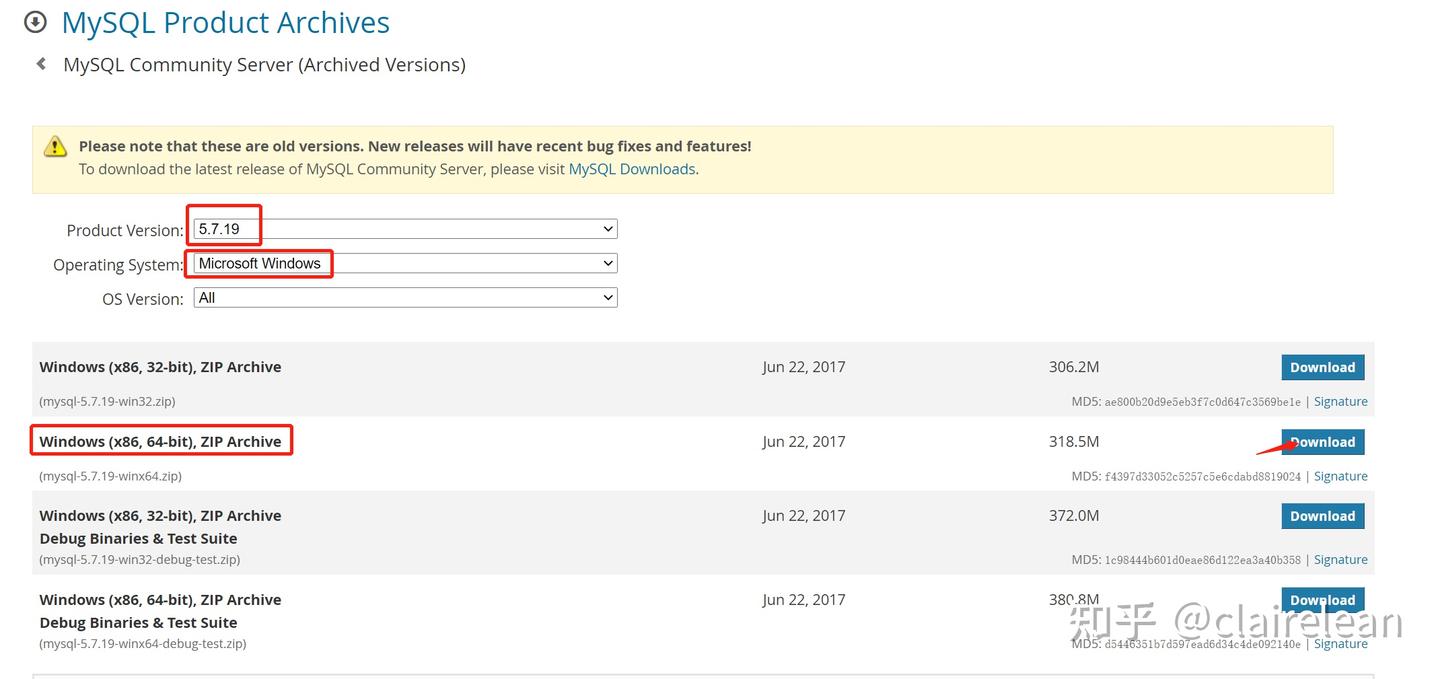Follow the MySQL Downloads link in the notice
1440x679 pixels.
tap(632, 169)
